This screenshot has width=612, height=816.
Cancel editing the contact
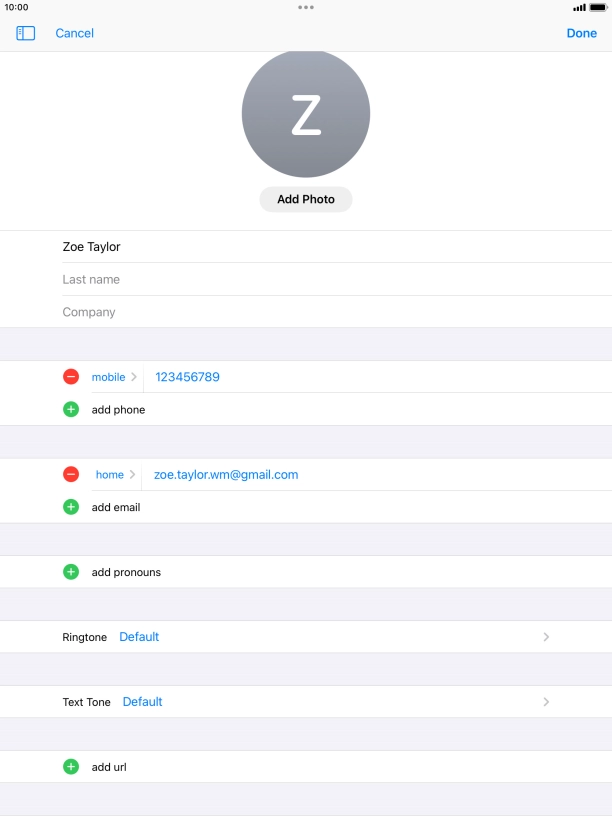click(74, 33)
